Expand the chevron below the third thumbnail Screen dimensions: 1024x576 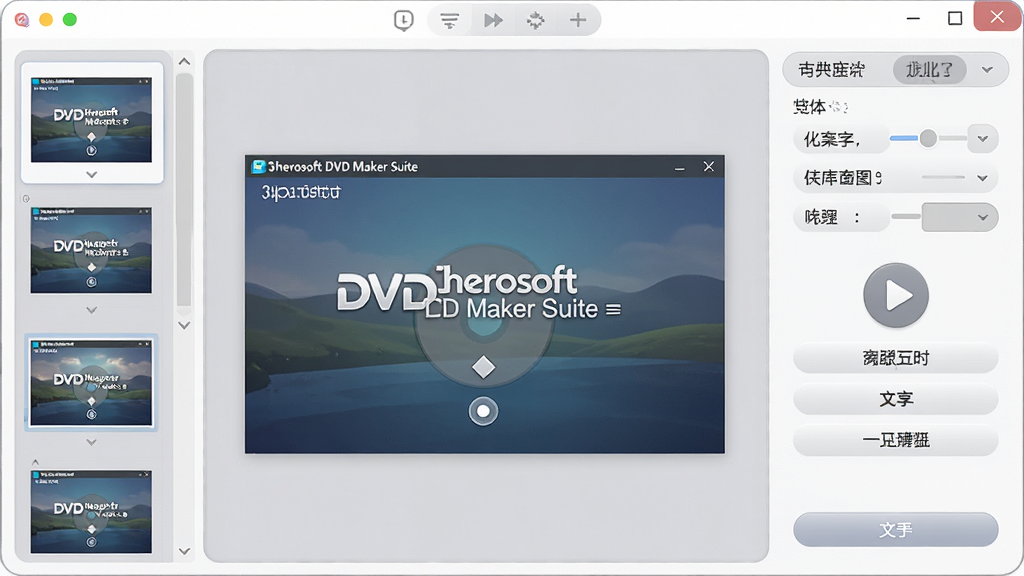click(91, 442)
